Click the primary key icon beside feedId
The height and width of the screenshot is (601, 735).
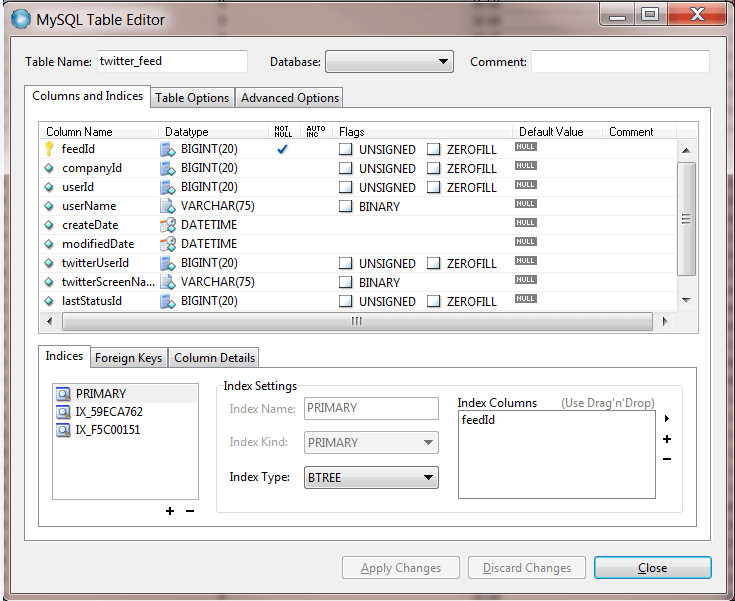coord(49,149)
